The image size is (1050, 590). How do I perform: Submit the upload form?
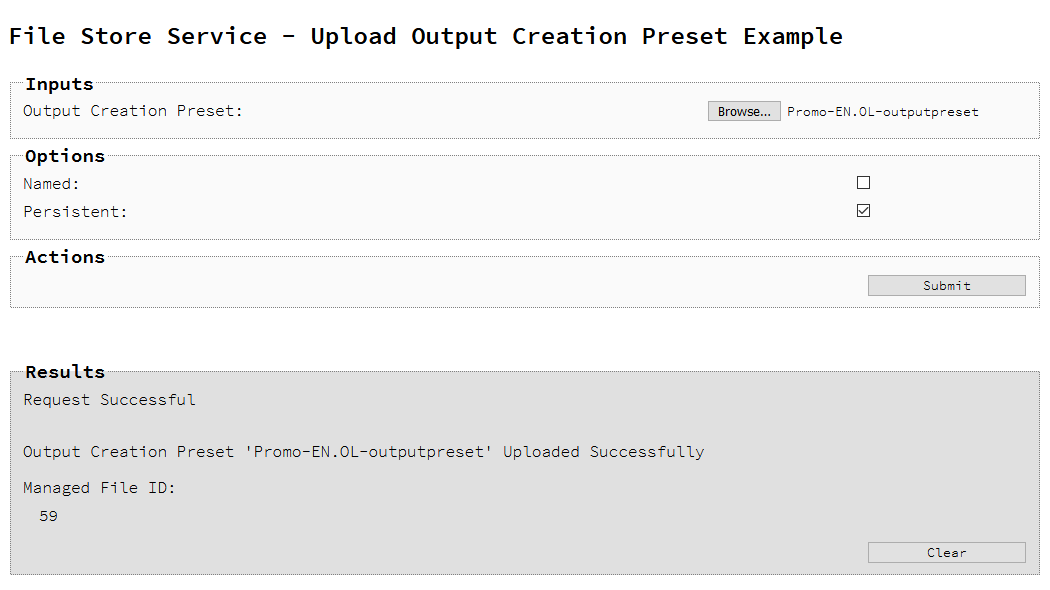pyautogui.click(x=946, y=285)
